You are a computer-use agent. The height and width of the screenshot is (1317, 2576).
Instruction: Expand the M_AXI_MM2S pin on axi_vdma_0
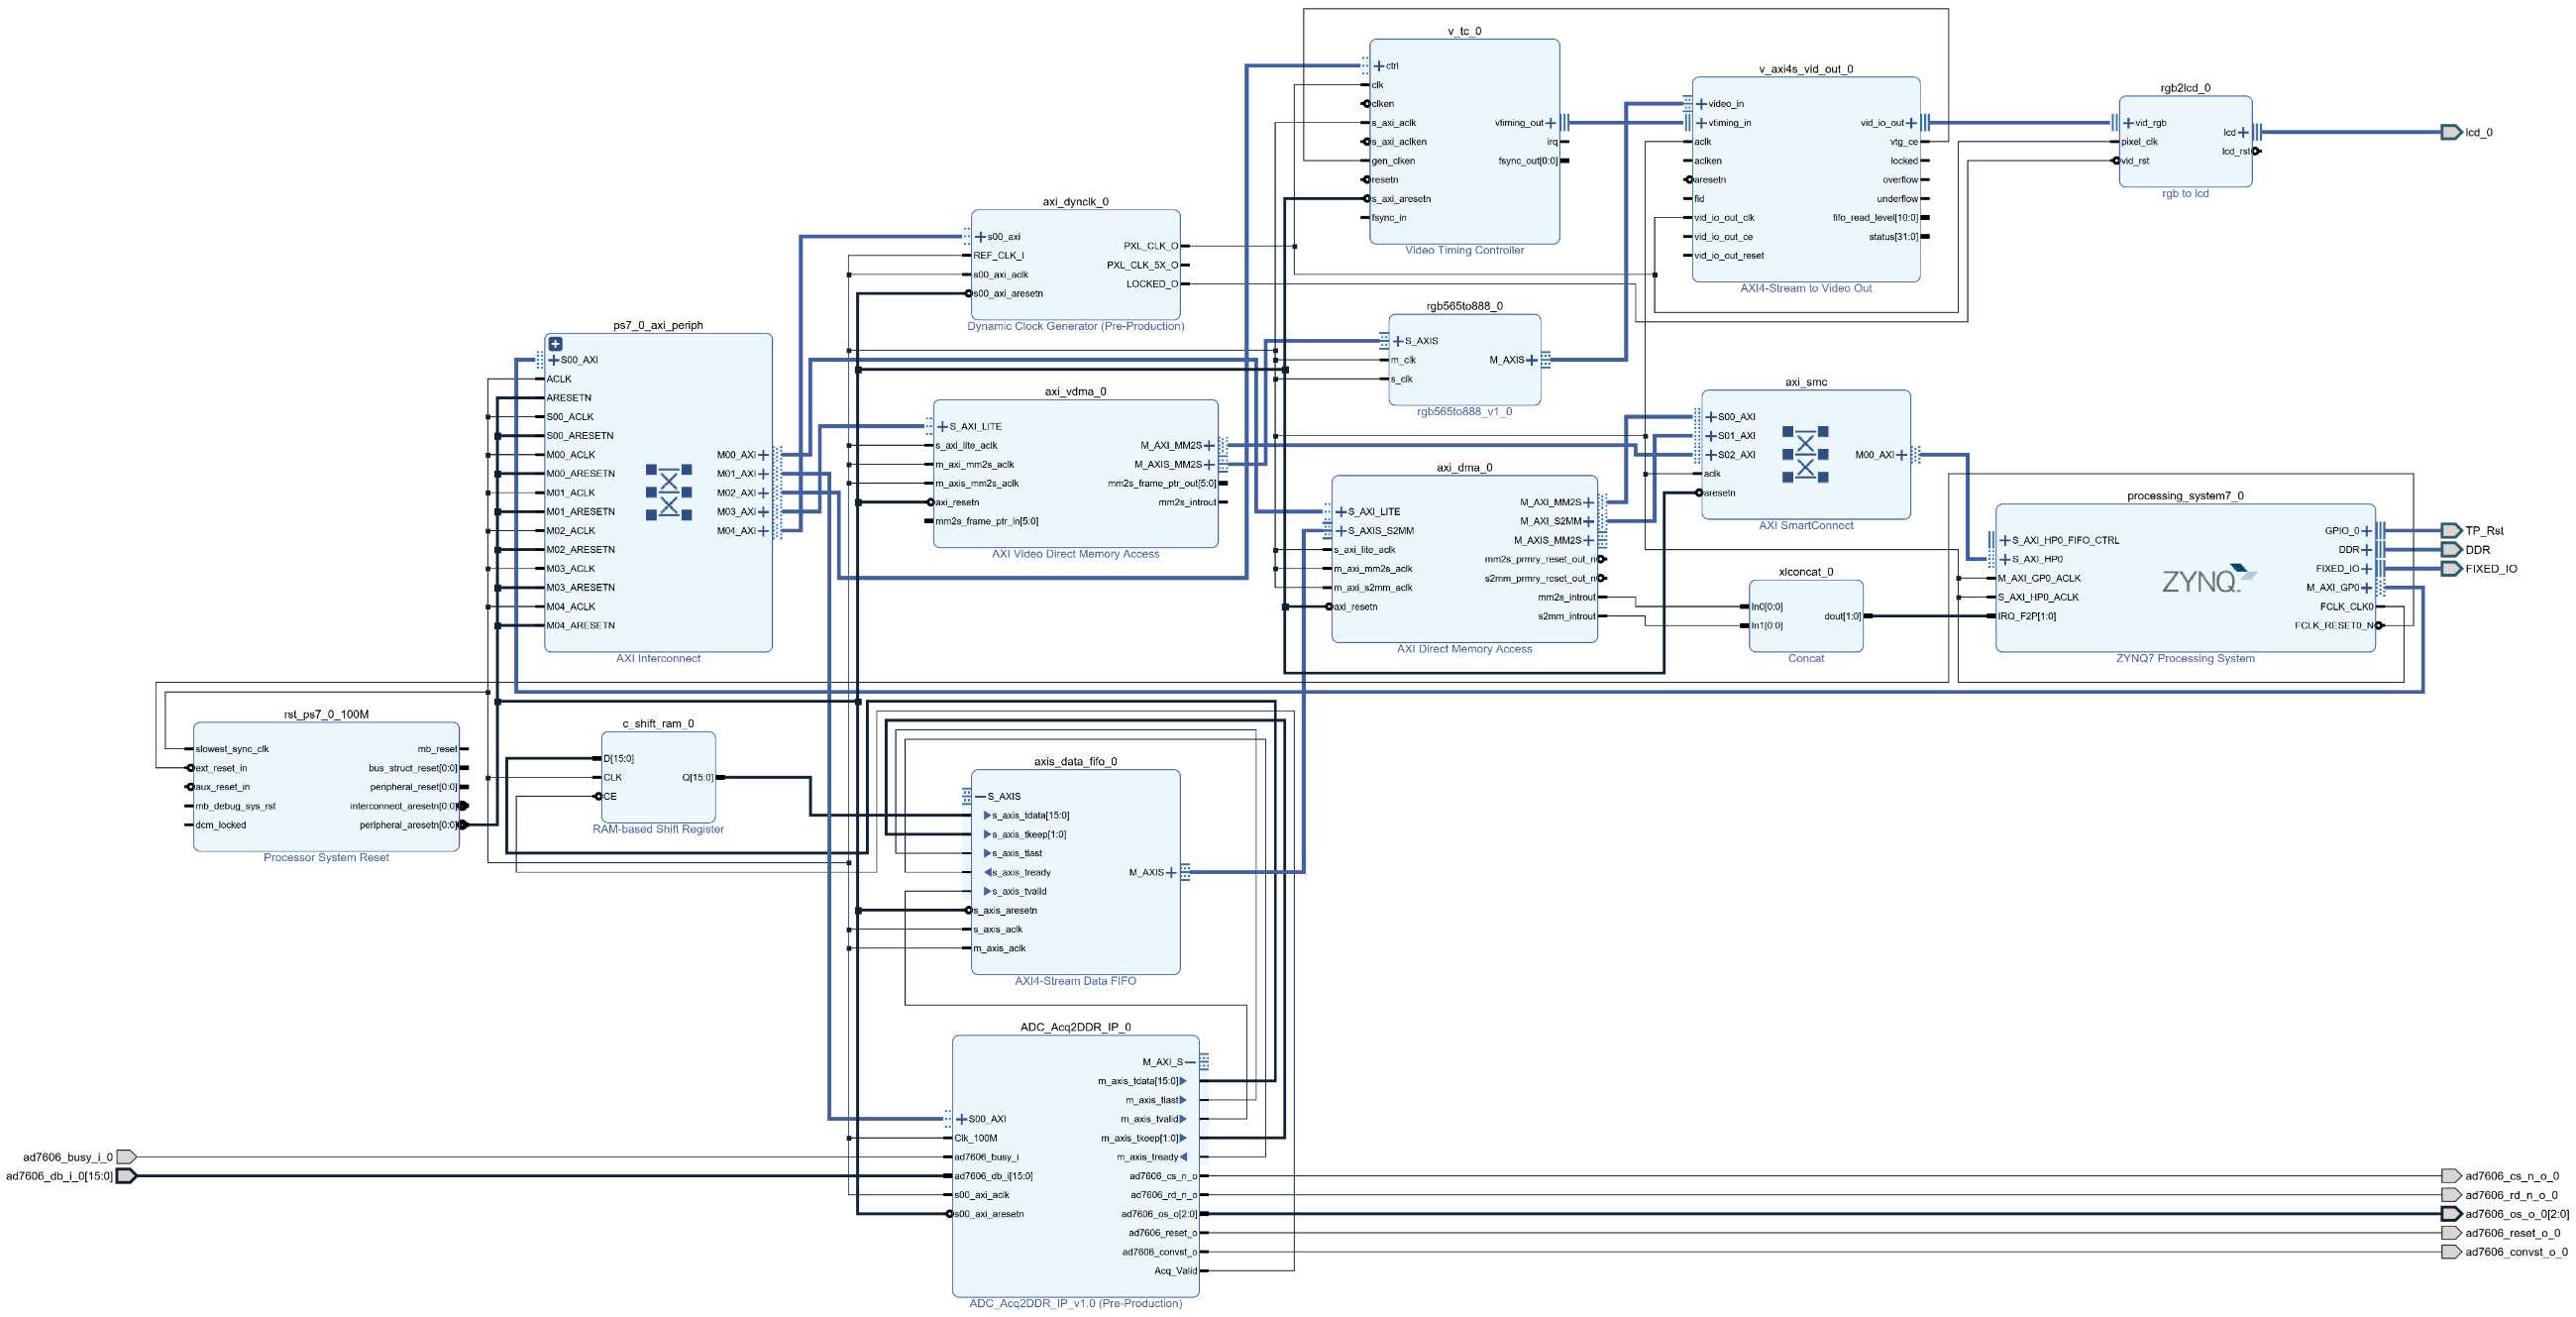point(1209,446)
